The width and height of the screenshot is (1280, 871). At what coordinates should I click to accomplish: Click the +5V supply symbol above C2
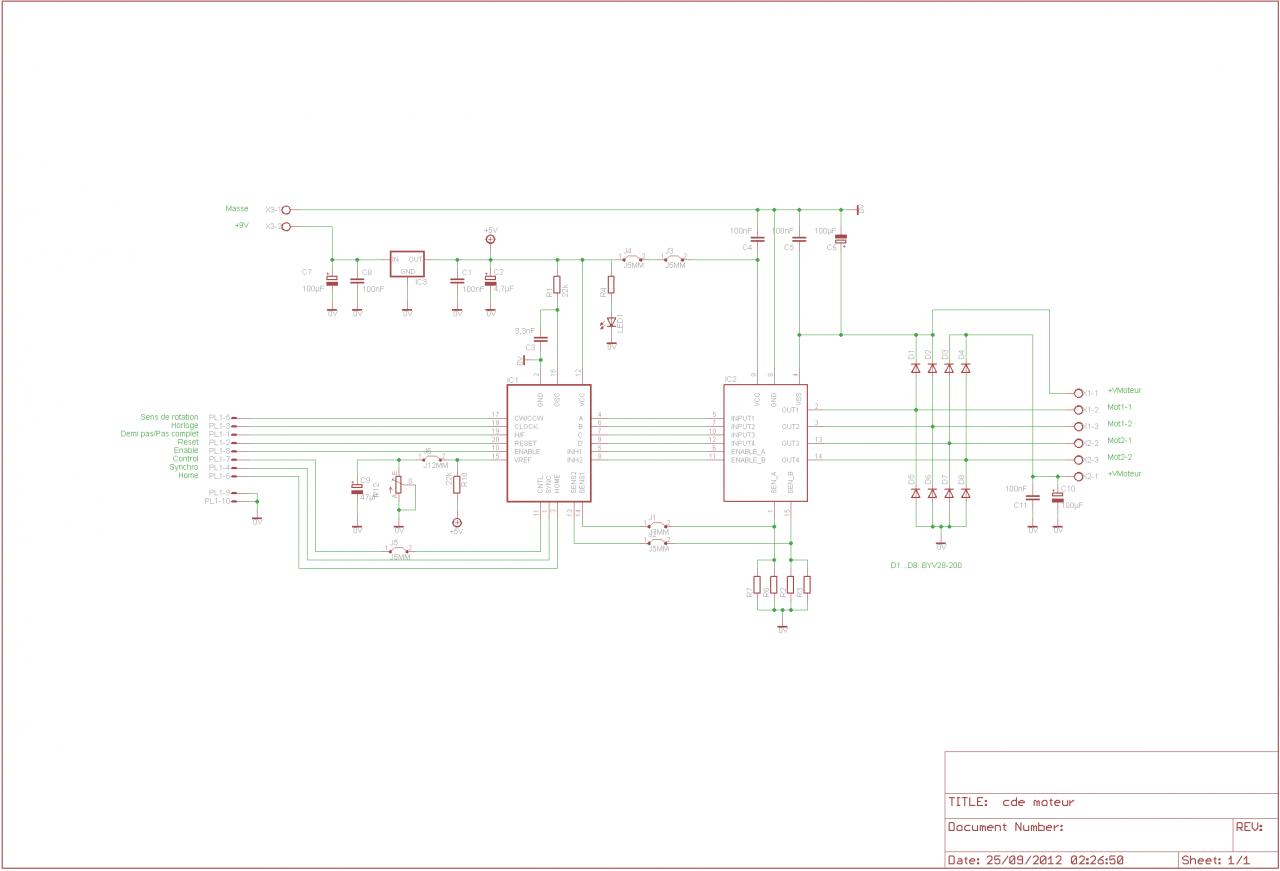point(490,239)
